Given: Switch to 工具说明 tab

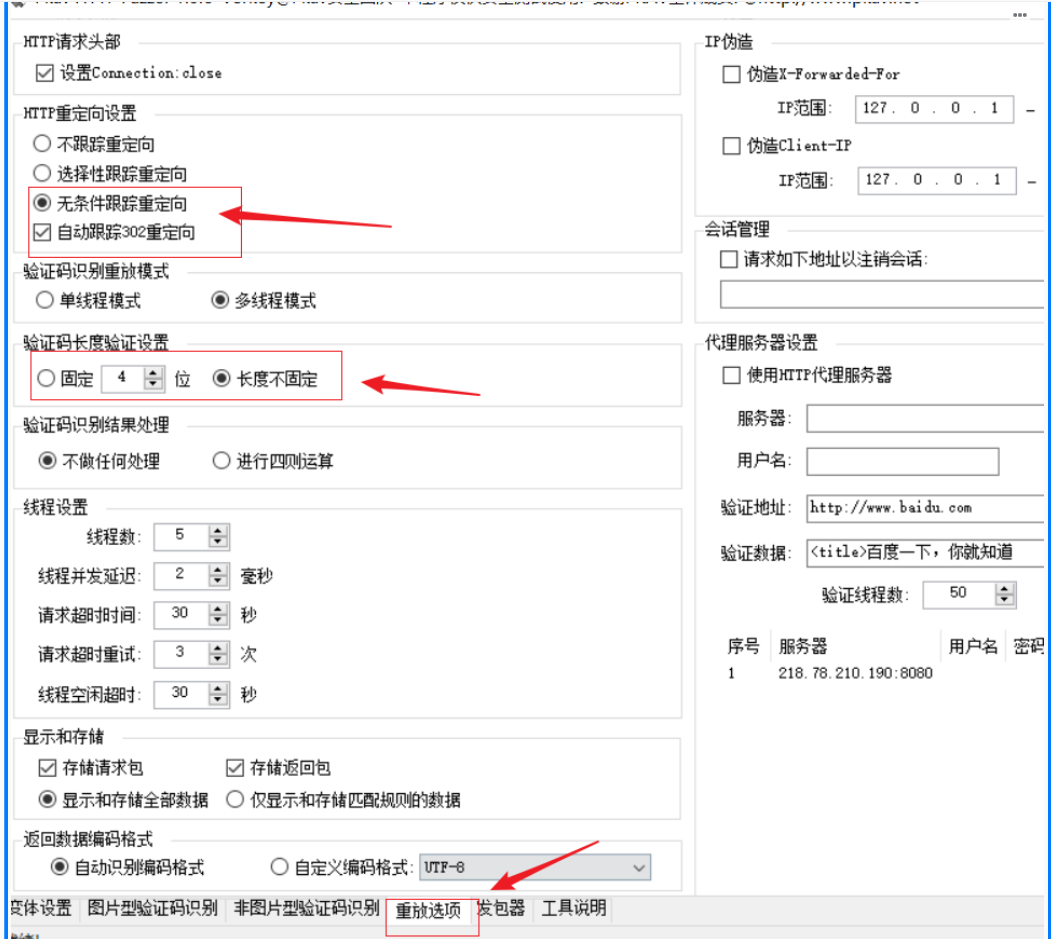Looking at the screenshot, I should click(574, 908).
